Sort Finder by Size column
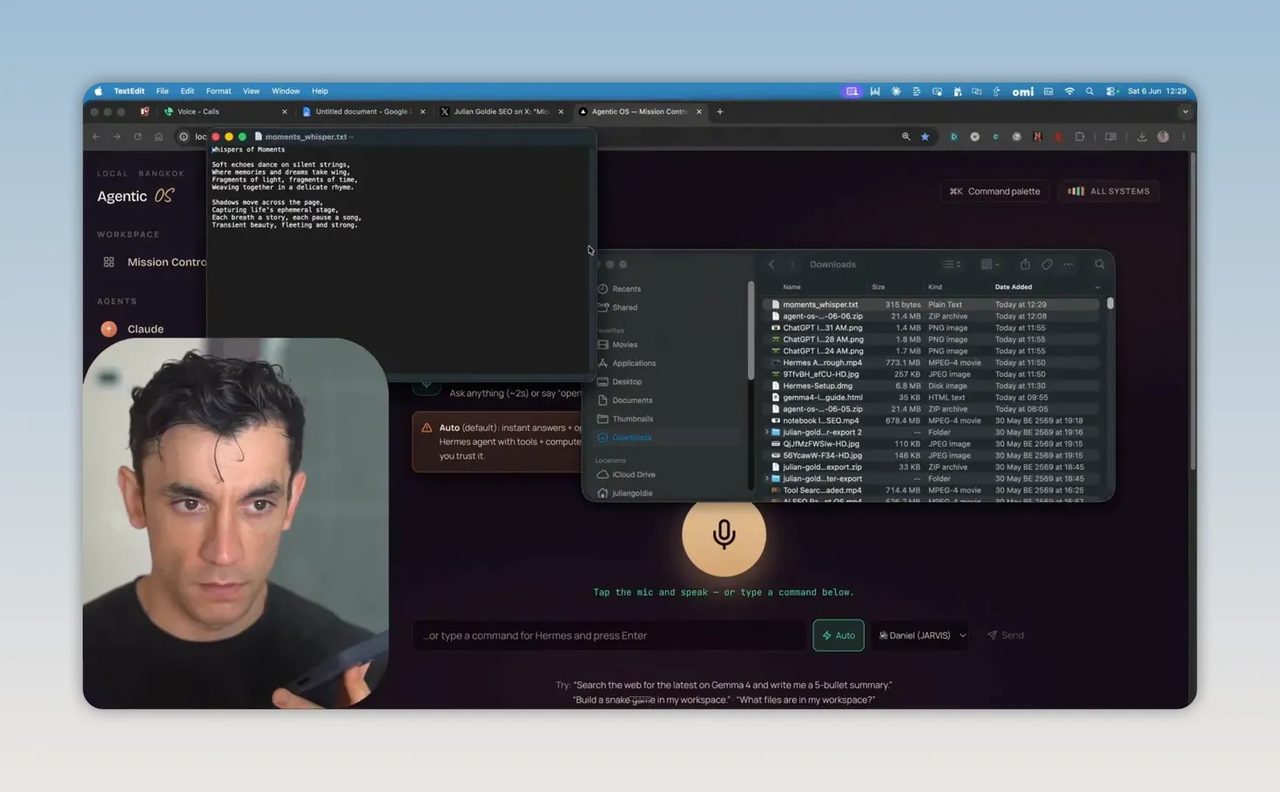The image size is (1280, 792). tap(878, 287)
